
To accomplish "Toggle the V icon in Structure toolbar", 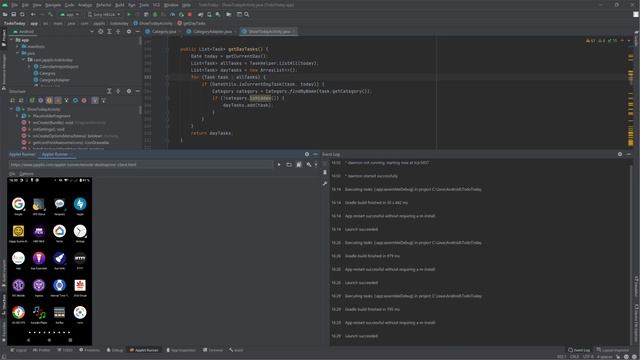I will [x=67, y=100].
